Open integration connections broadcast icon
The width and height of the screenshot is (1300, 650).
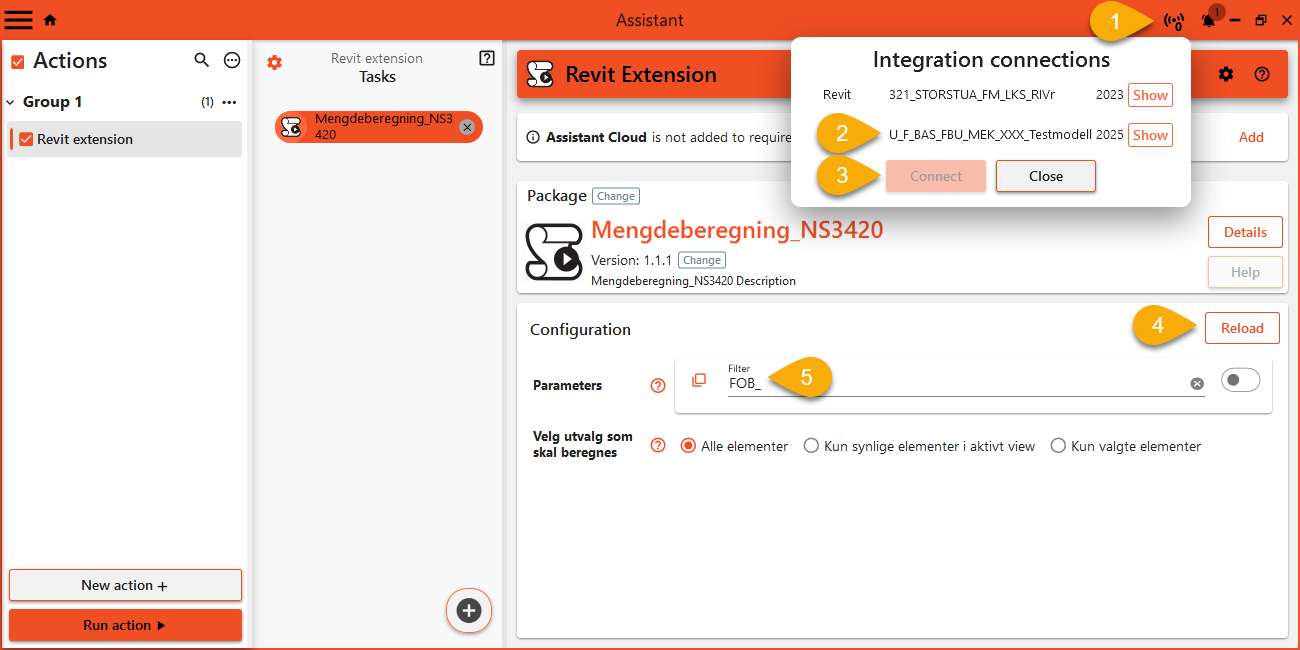(1174, 20)
